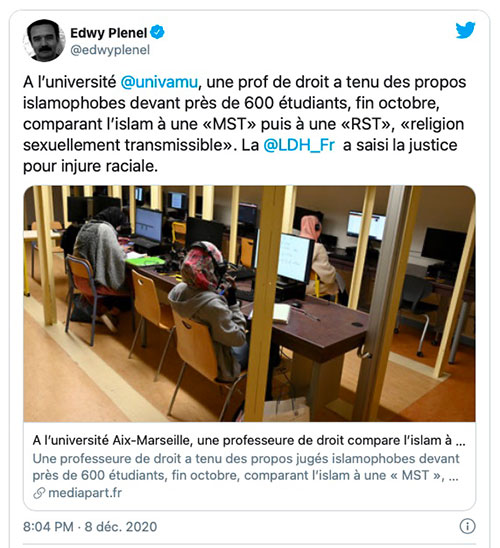Click the article description preview text
500x548 pixels.
[246, 467]
